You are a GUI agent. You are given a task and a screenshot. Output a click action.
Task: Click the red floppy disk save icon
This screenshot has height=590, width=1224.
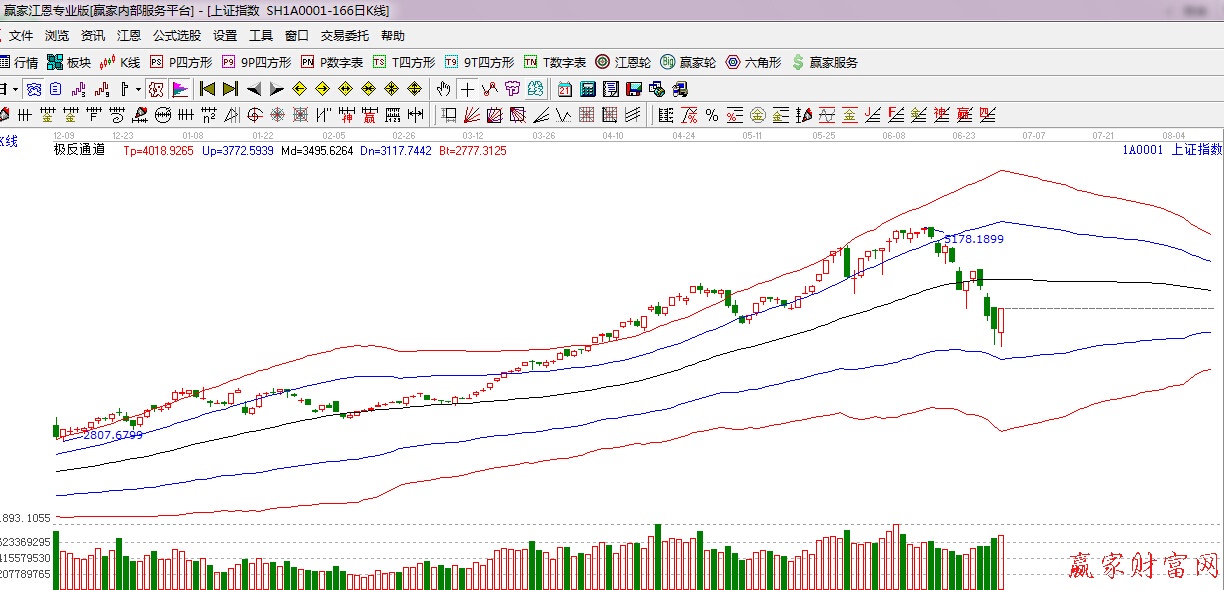pos(632,89)
